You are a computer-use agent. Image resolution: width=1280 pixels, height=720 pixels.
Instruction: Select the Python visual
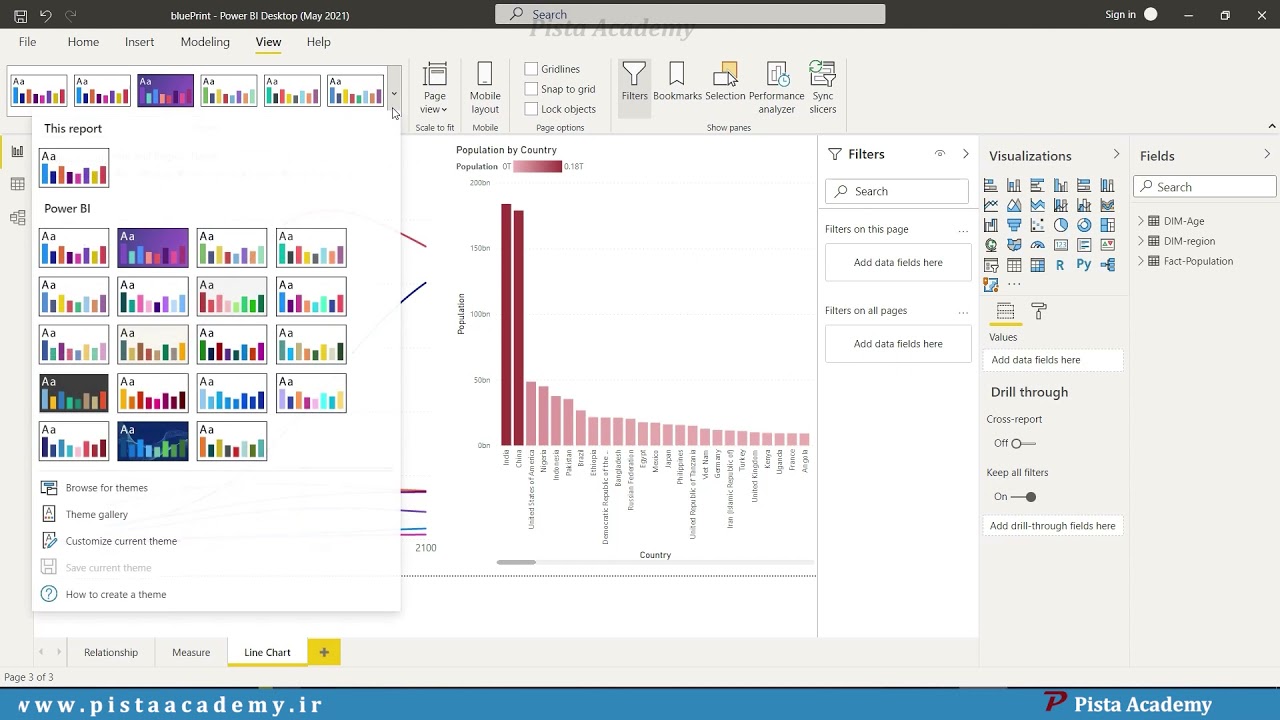pos(1084,265)
